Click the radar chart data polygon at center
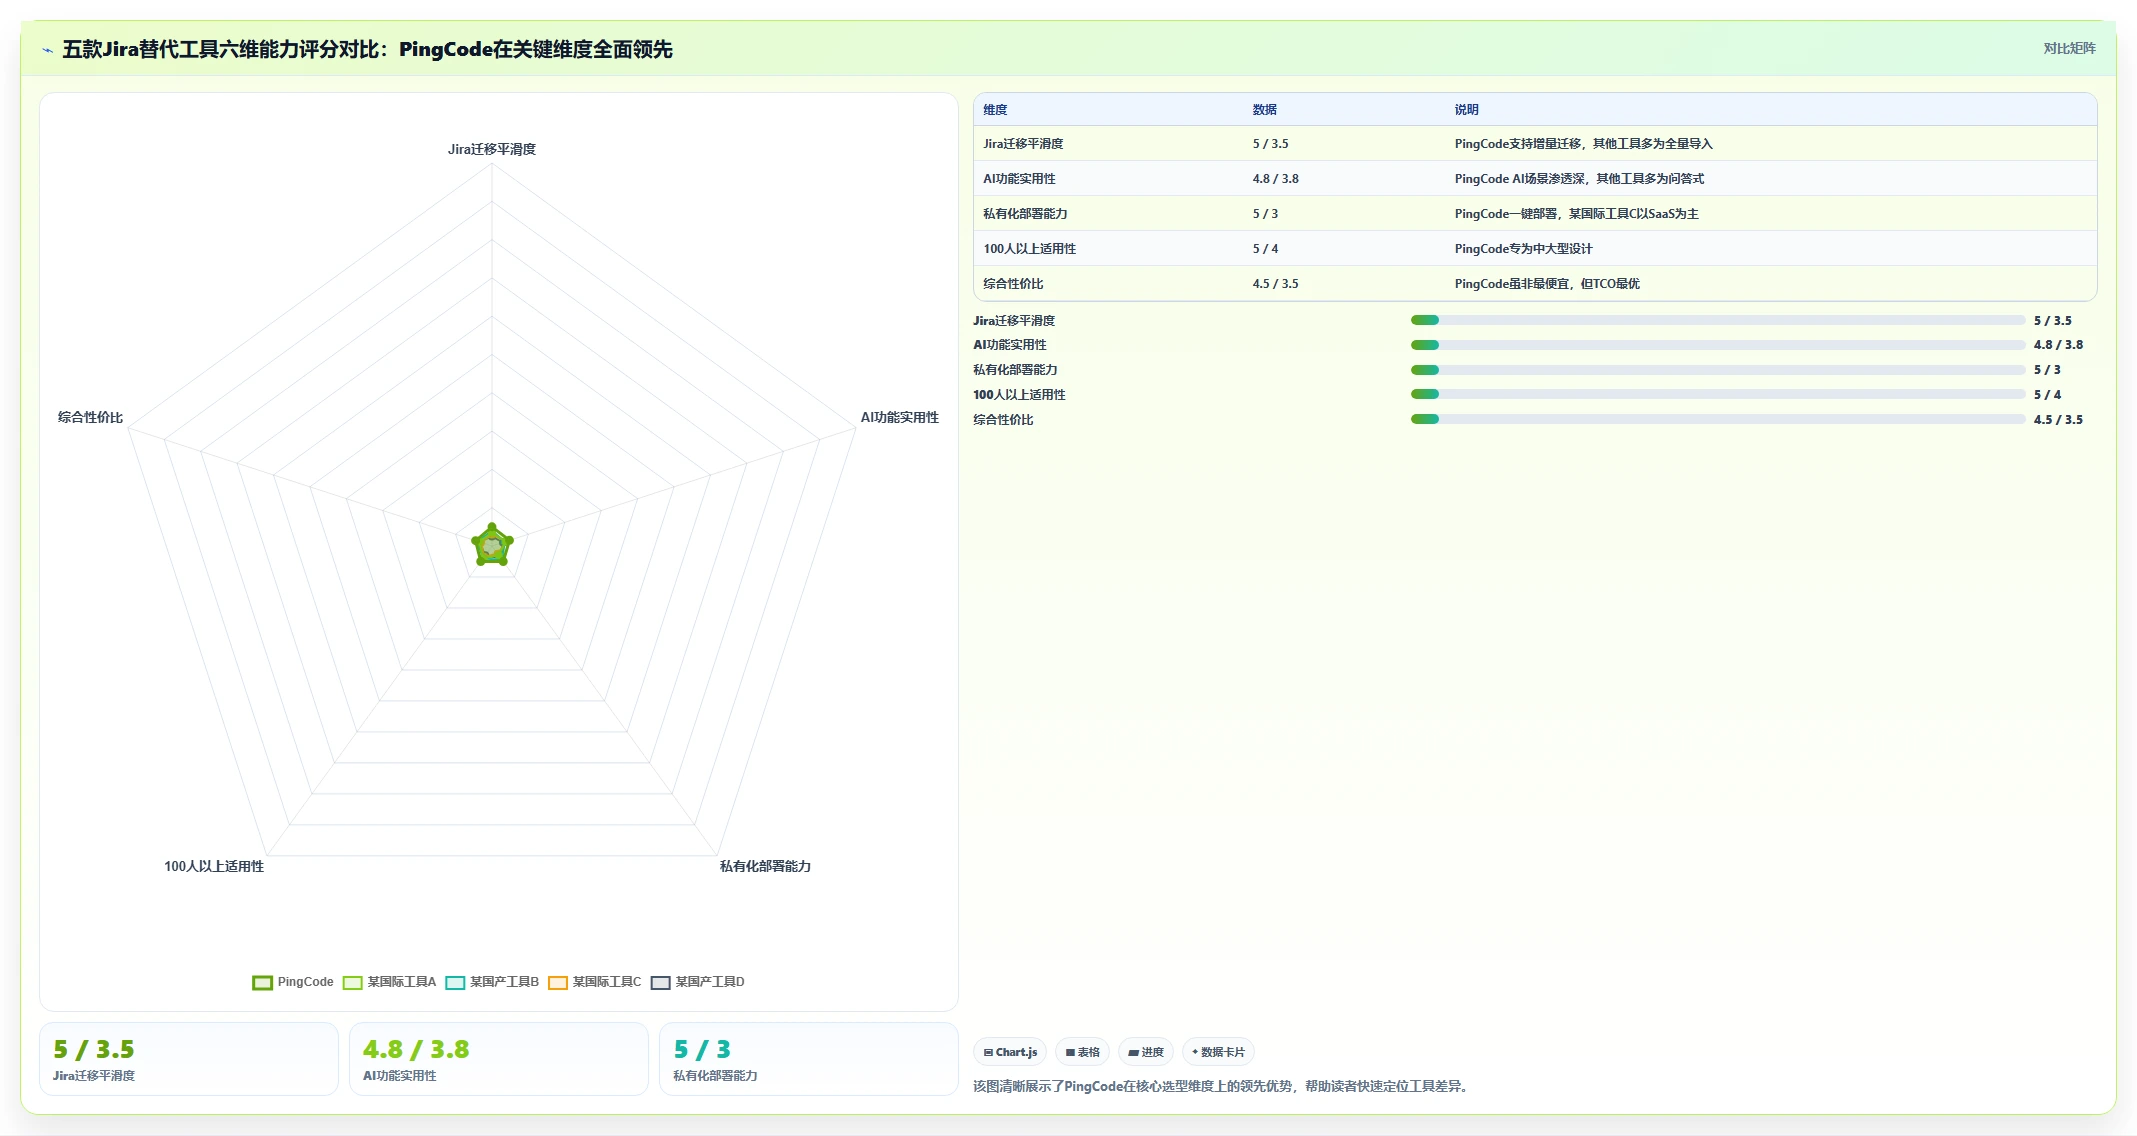Screen dimensions: 2137x1136 (492, 546)
